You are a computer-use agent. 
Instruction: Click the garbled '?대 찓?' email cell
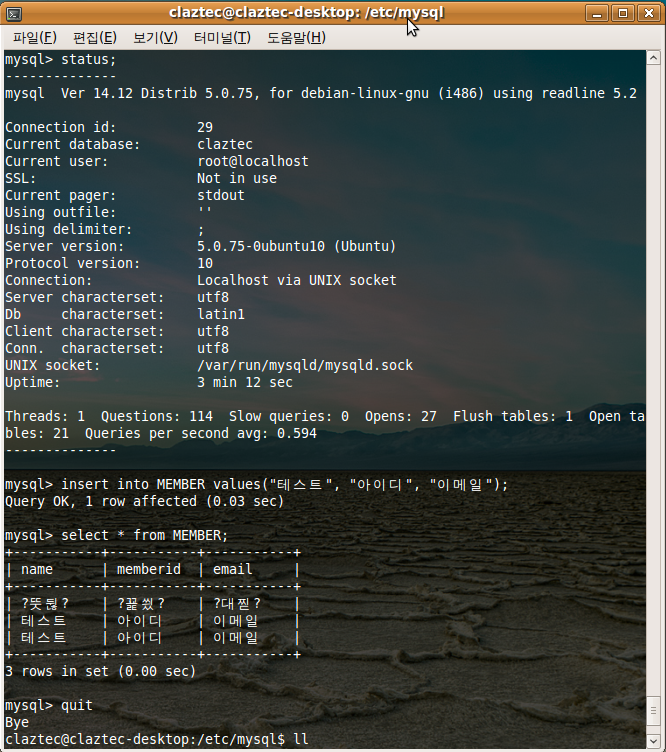[x=237, y=604]
